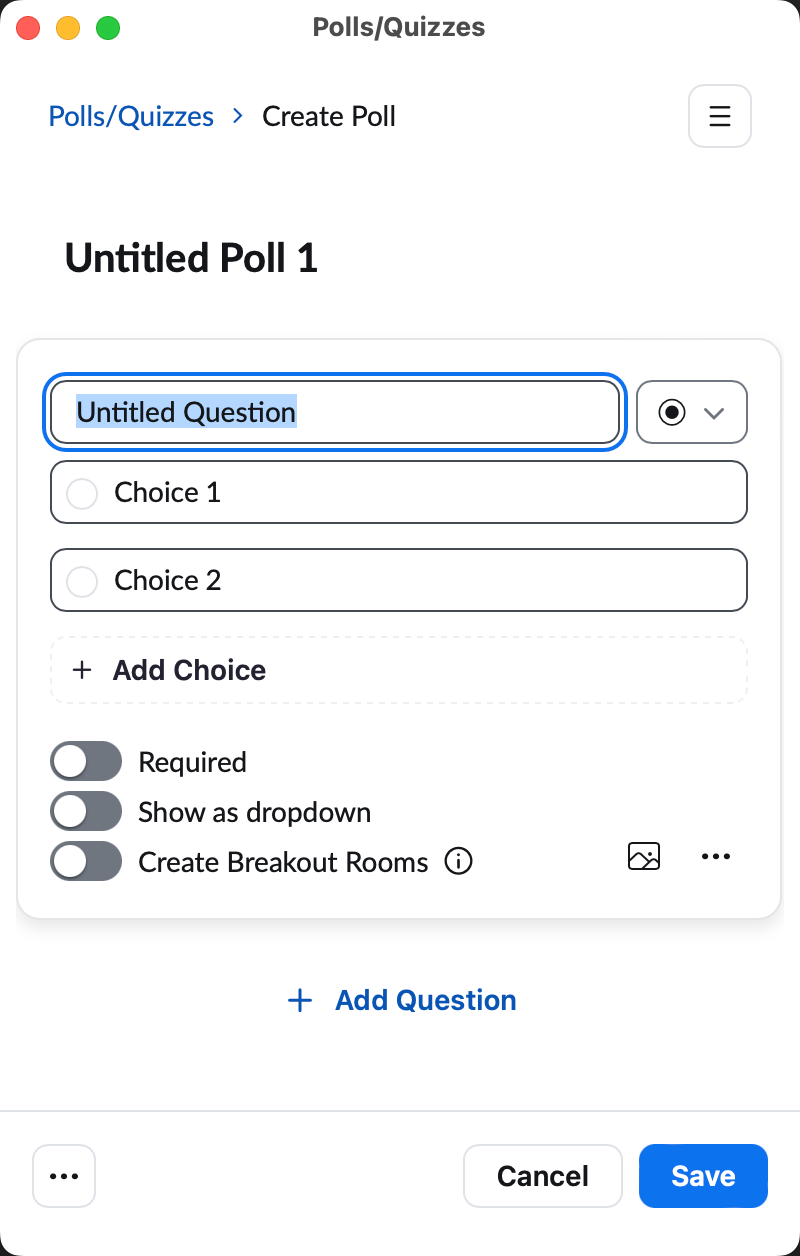The height and width of the screenshot is (1256, 800).
Task: Click the Untitled Poll 1 title
Action: click(189, 258)
